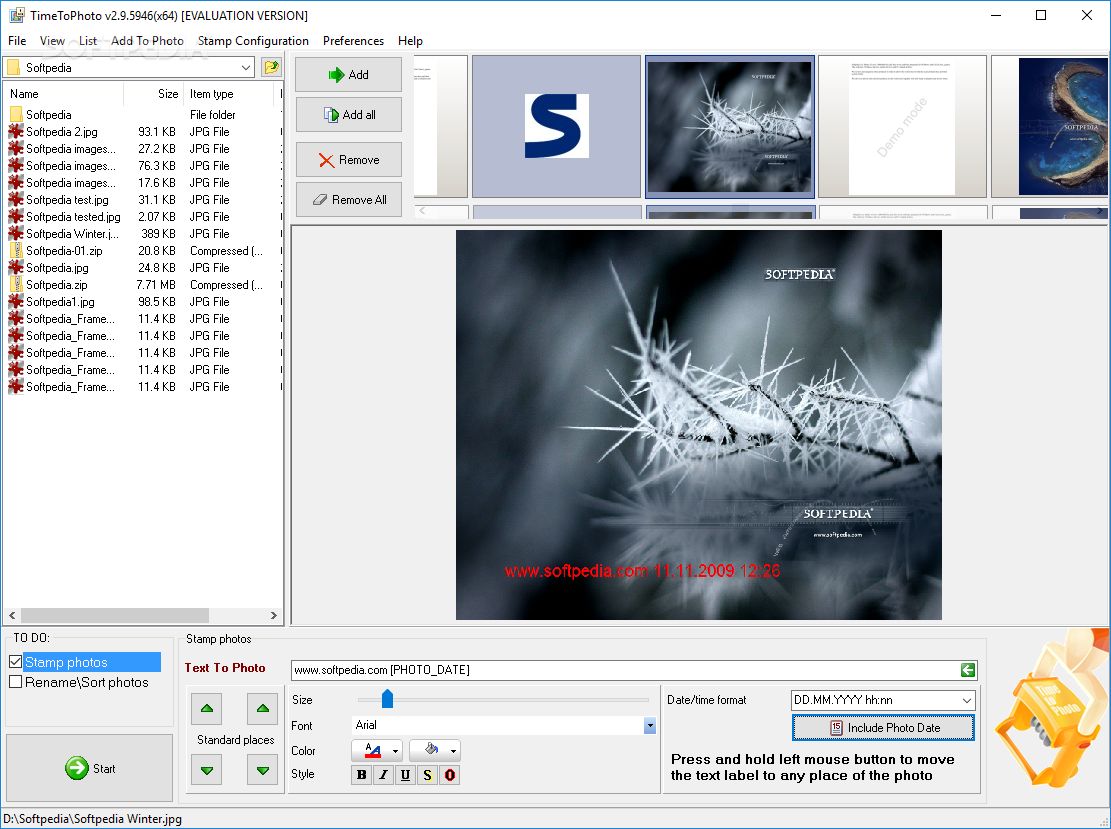
Task: Click the Add button
Action: [x=349, y=74]
